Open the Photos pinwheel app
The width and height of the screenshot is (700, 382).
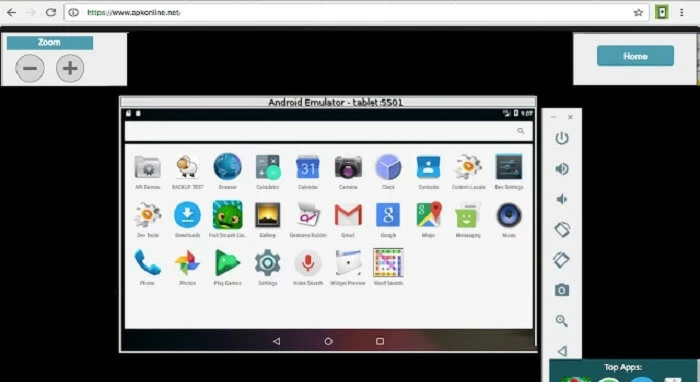tap(187, 263)
